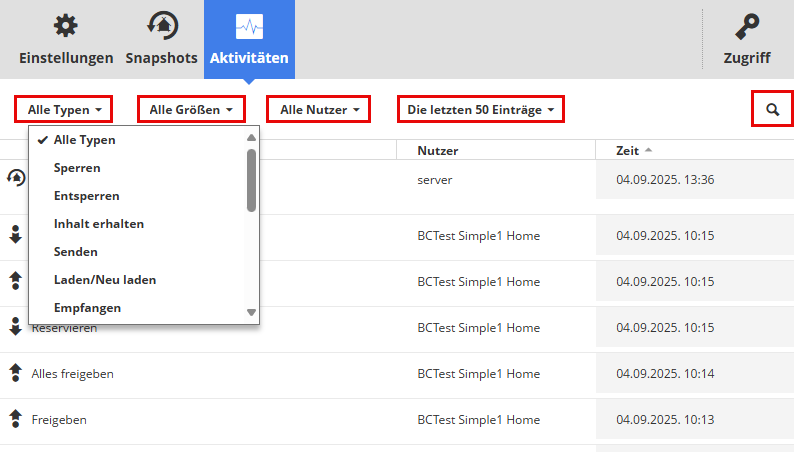Click the dropdown list scrollbar down arrow

coord(252,313)
